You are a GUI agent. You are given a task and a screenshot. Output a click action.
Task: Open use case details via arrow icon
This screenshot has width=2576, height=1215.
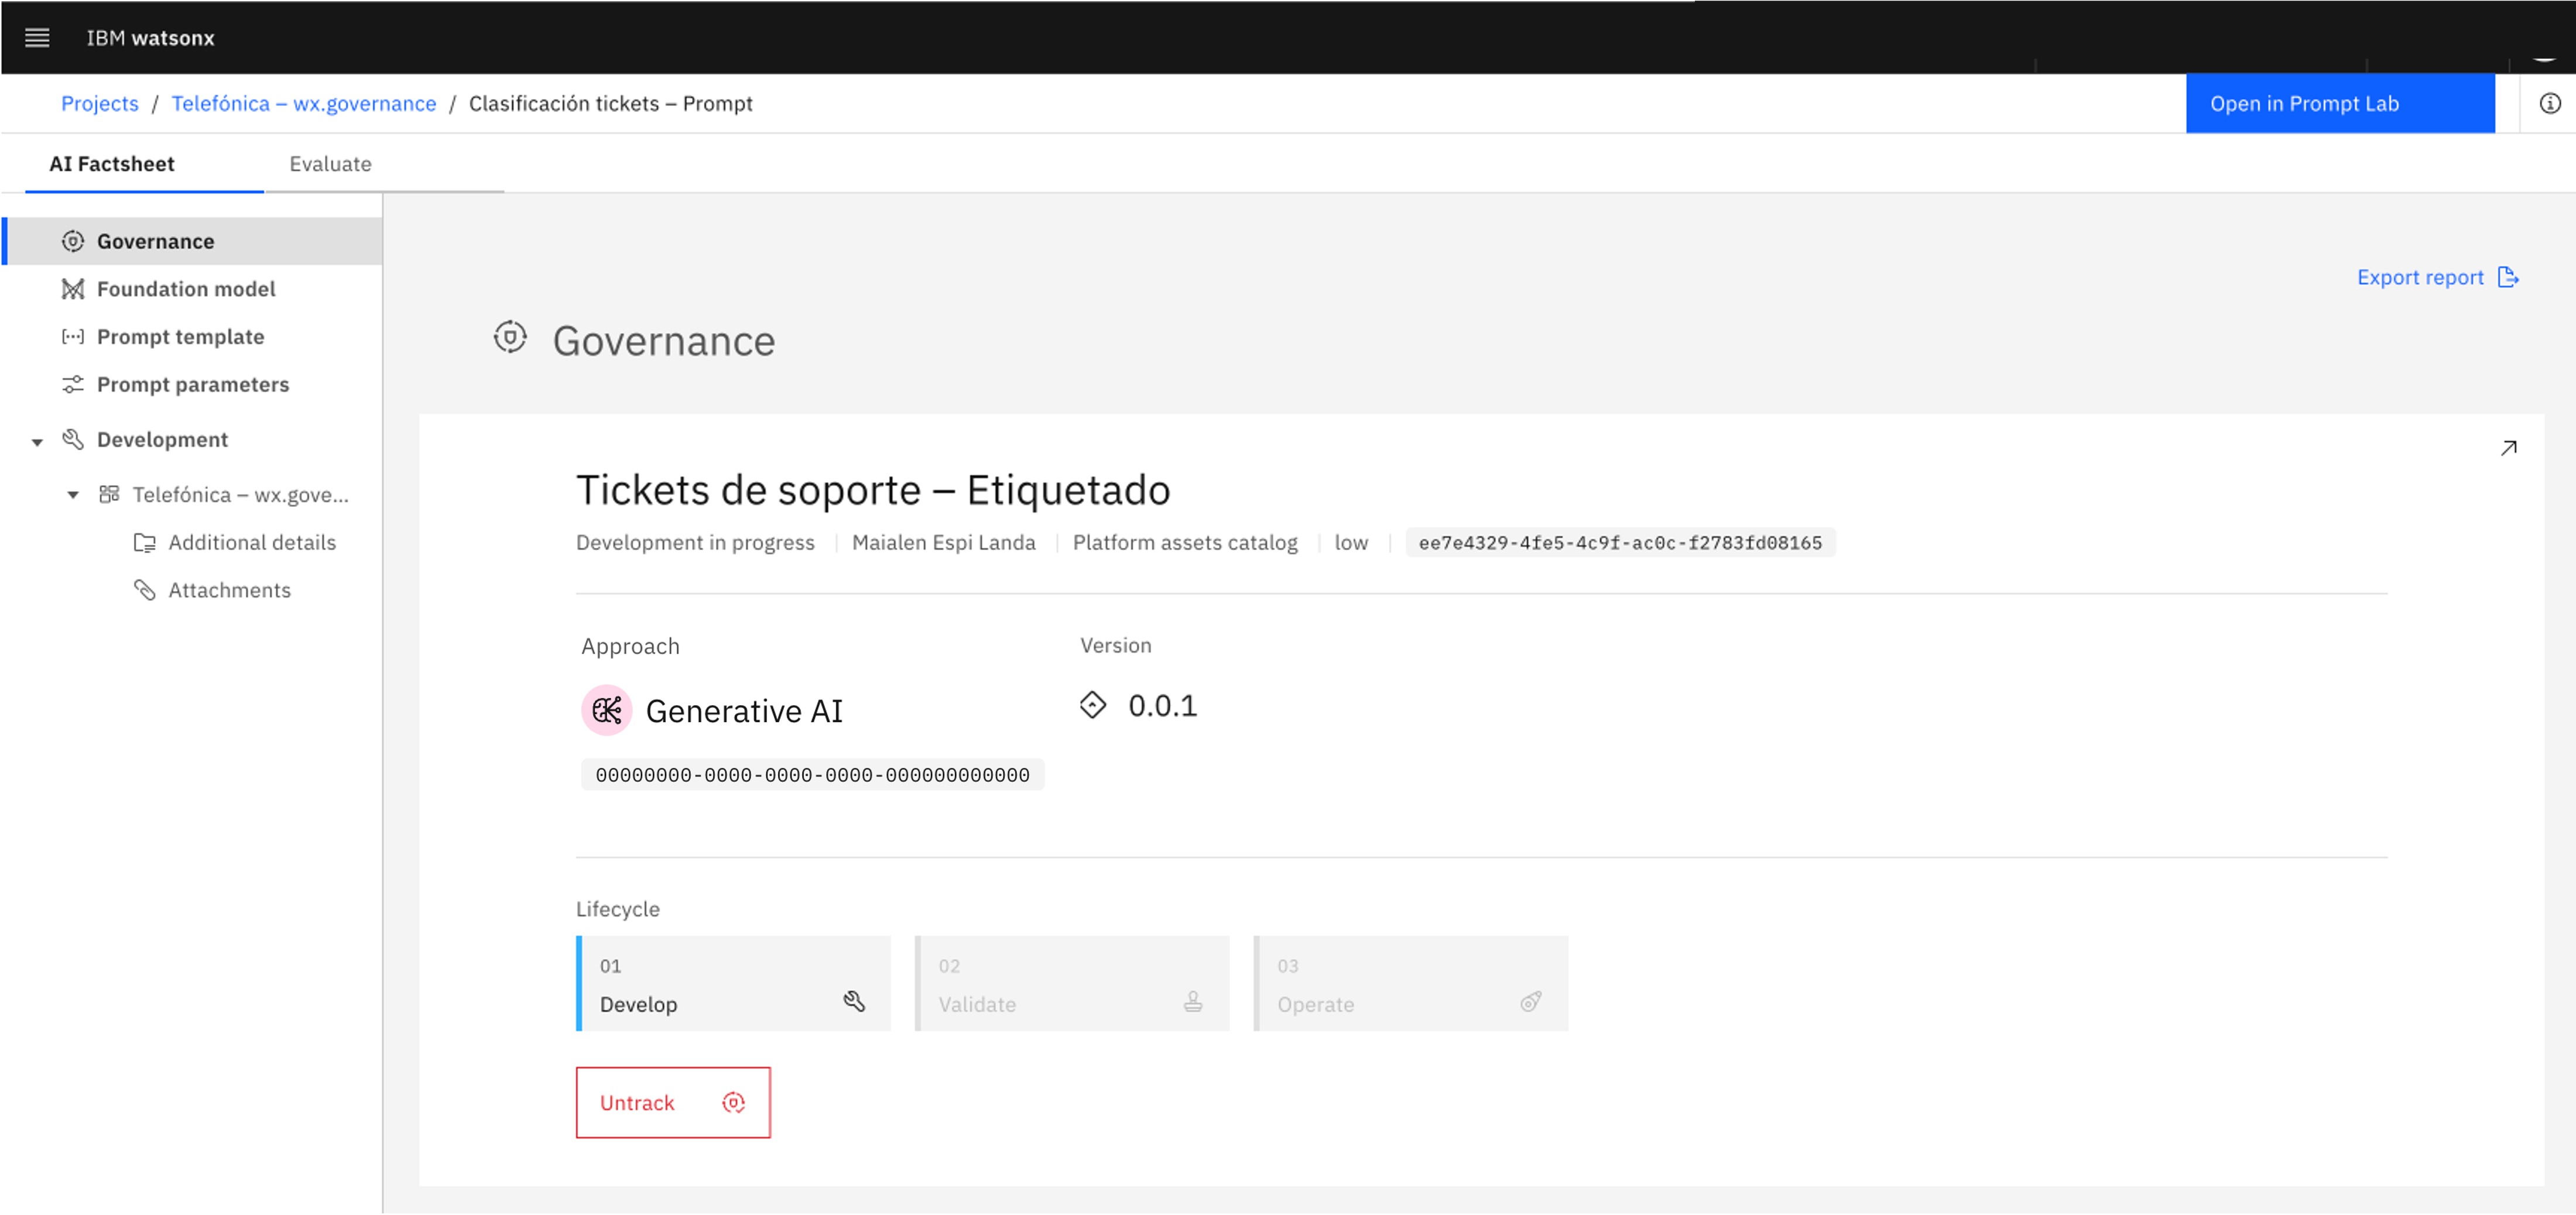click(2508, 448)
